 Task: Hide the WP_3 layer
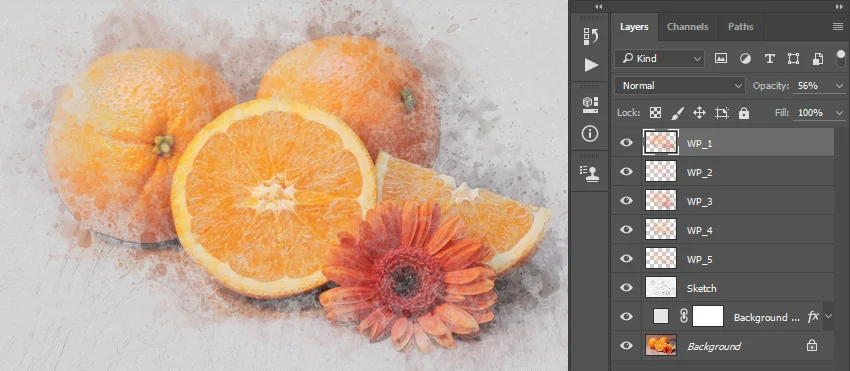(x=626, y=201)
